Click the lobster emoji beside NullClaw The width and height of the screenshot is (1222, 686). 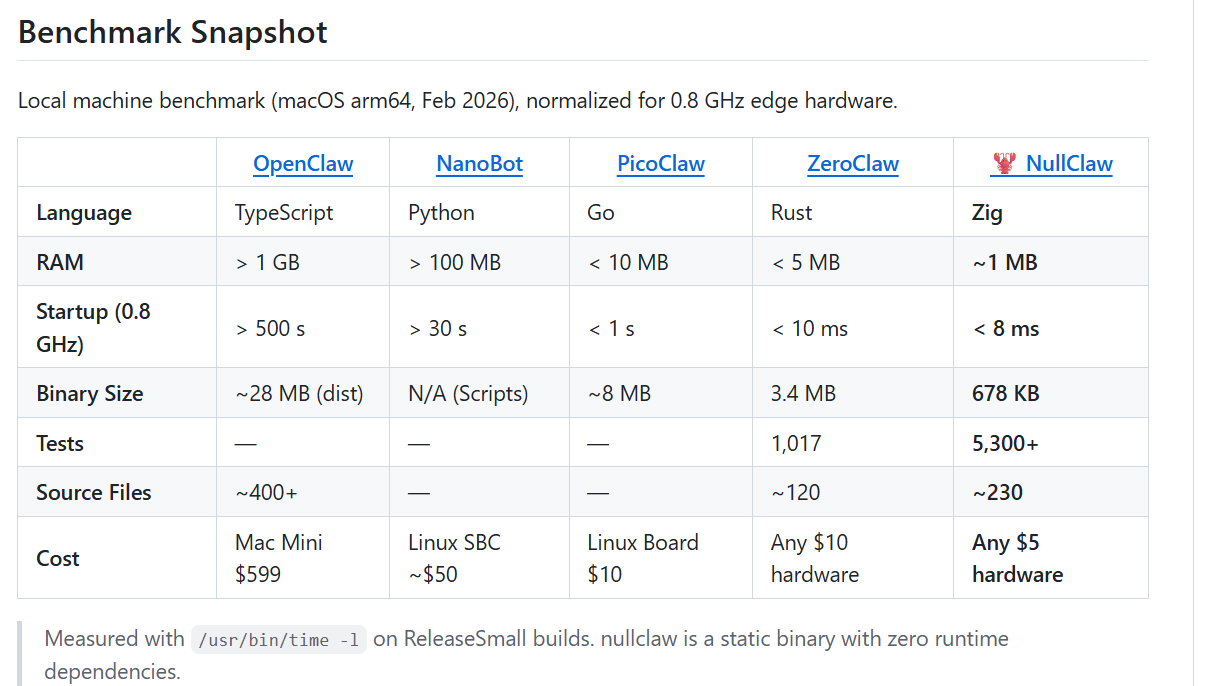click(1004, 163)
